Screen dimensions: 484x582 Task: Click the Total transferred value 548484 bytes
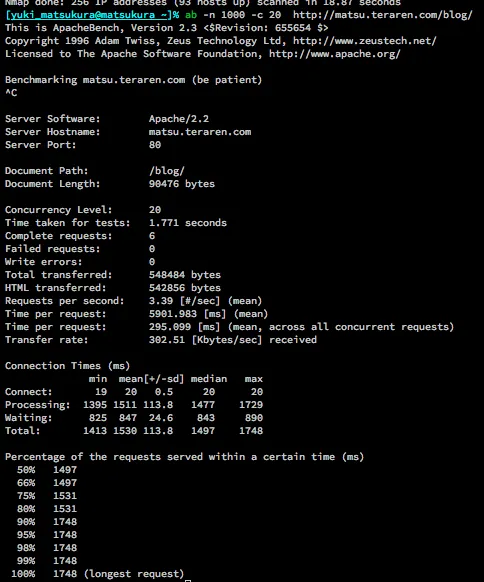click(x=184, y=275)
